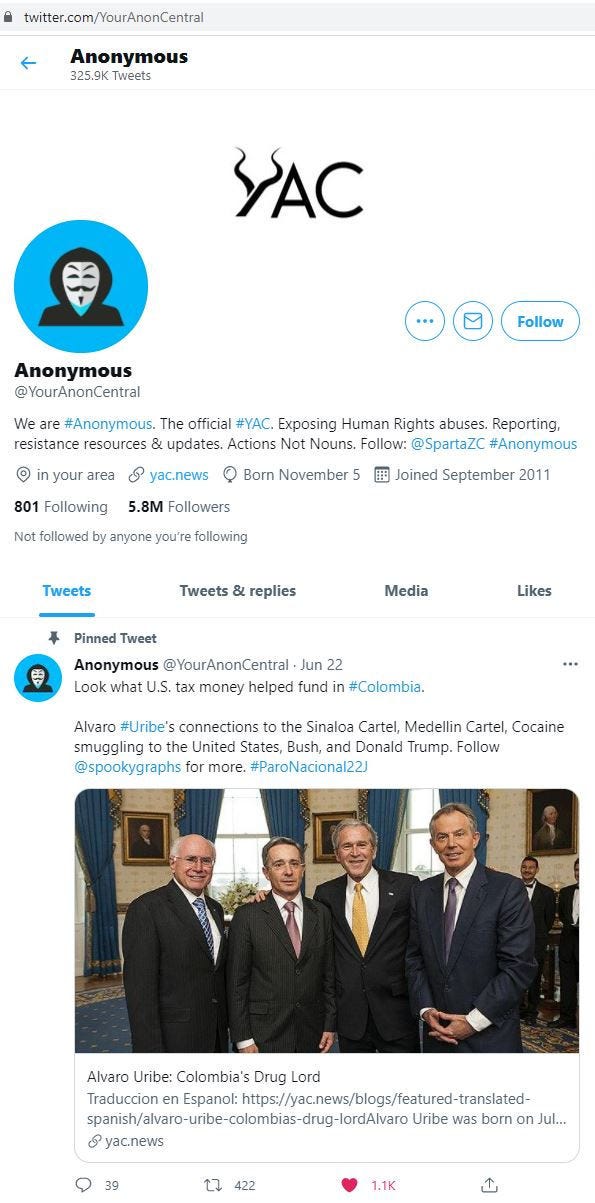Open the pinned tweet's more options menu
The width and height of the screenshot is (595, 1203).
(x=570, y=664)
